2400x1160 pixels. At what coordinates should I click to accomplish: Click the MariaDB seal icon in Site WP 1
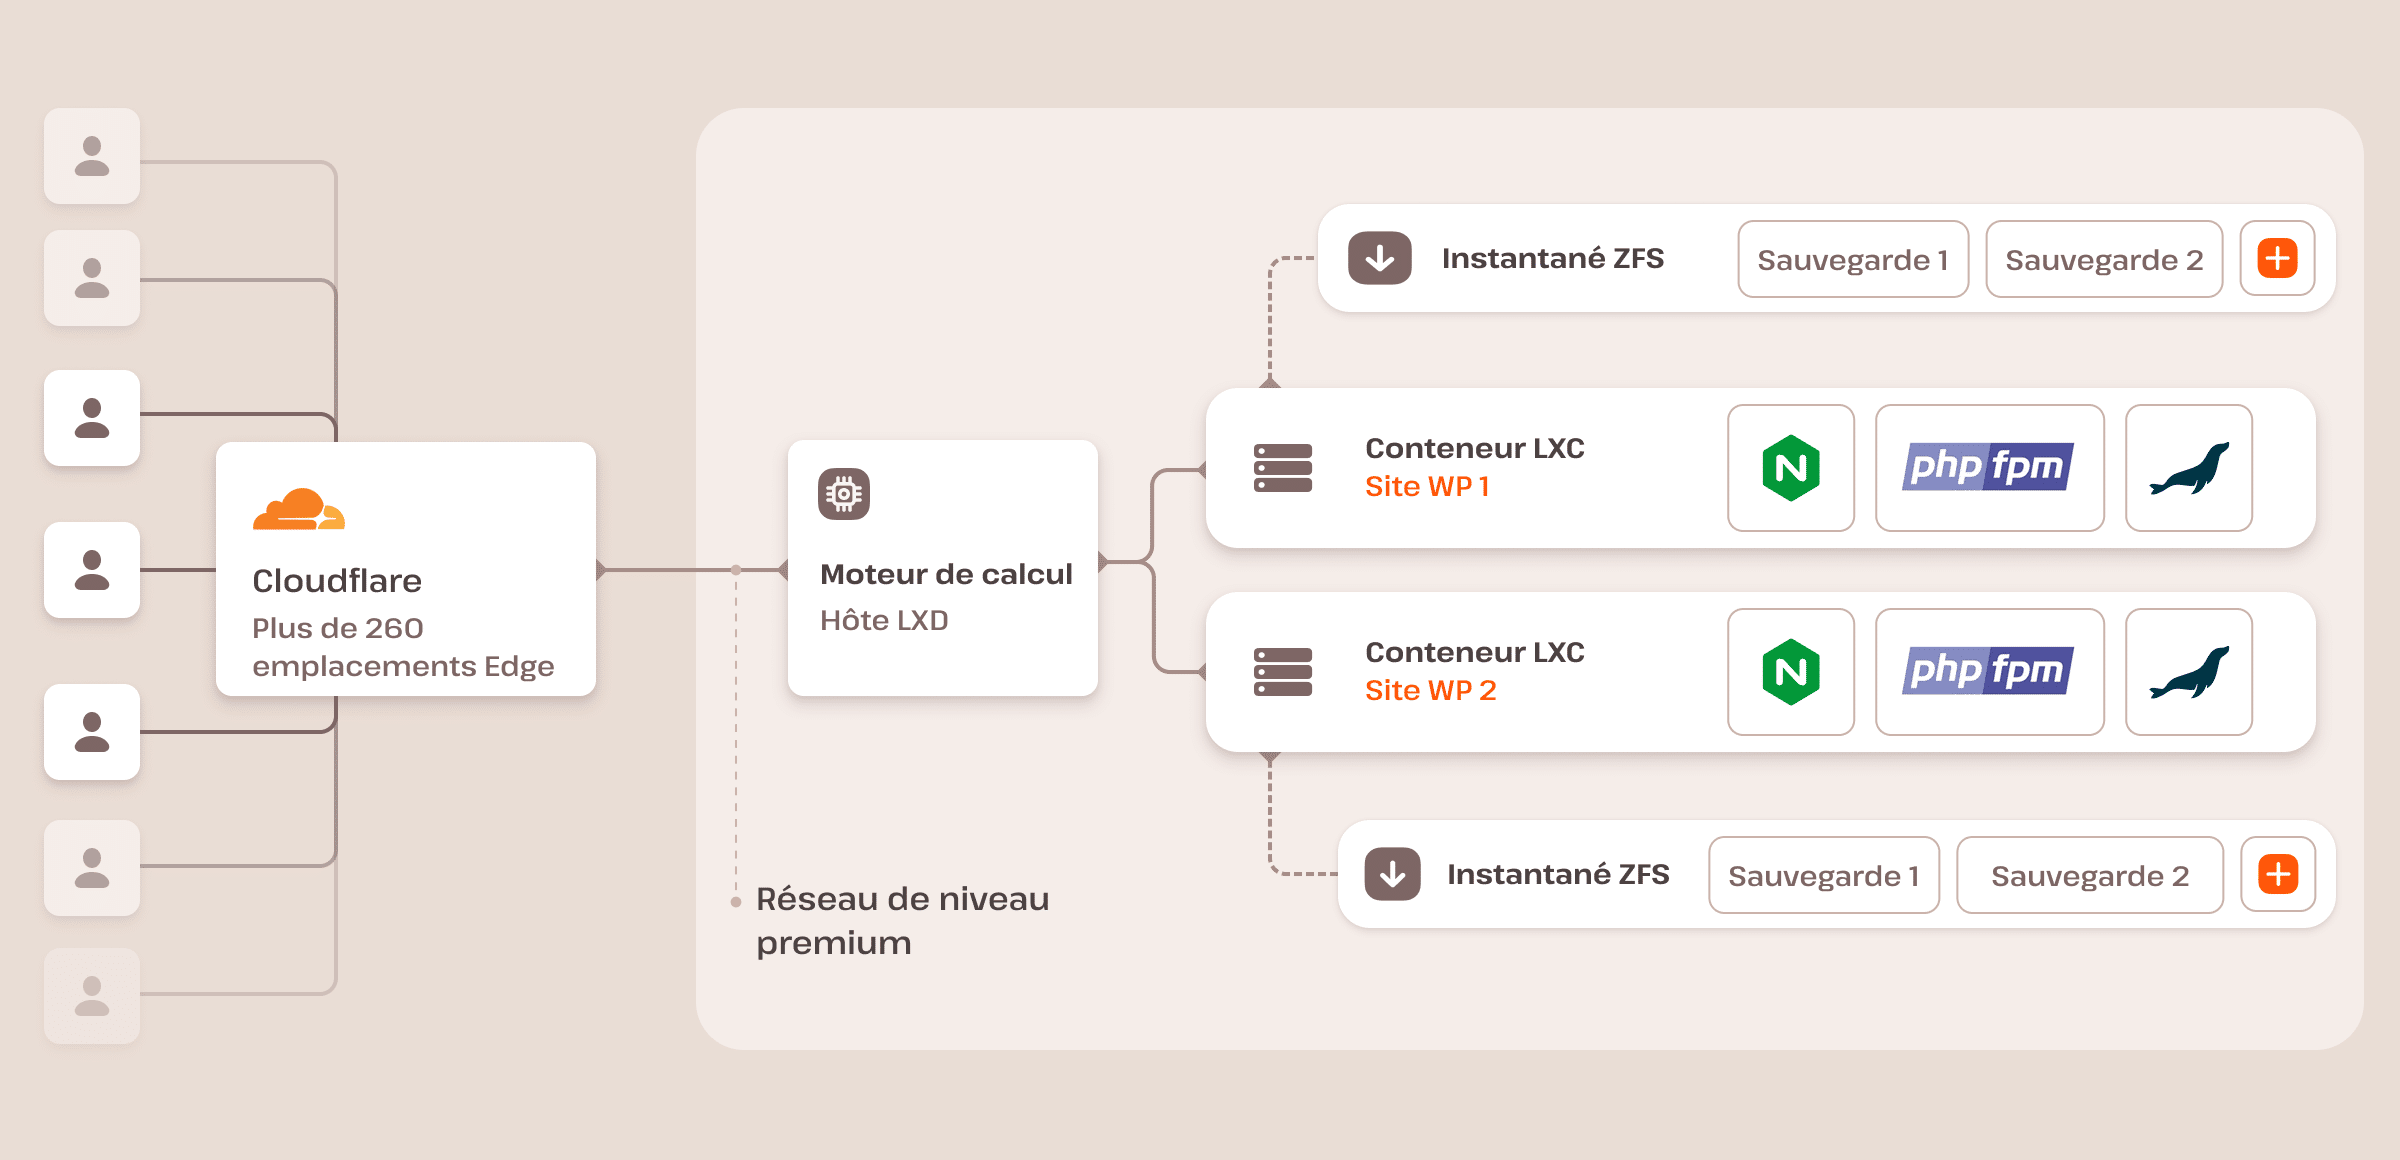point(2188,468)
